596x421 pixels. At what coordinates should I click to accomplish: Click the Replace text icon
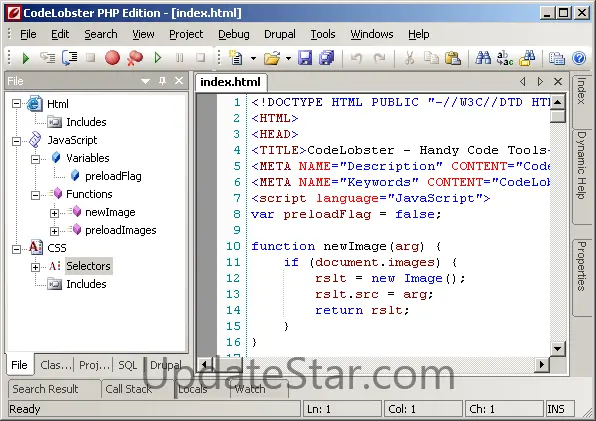click(x=505, y=58)
